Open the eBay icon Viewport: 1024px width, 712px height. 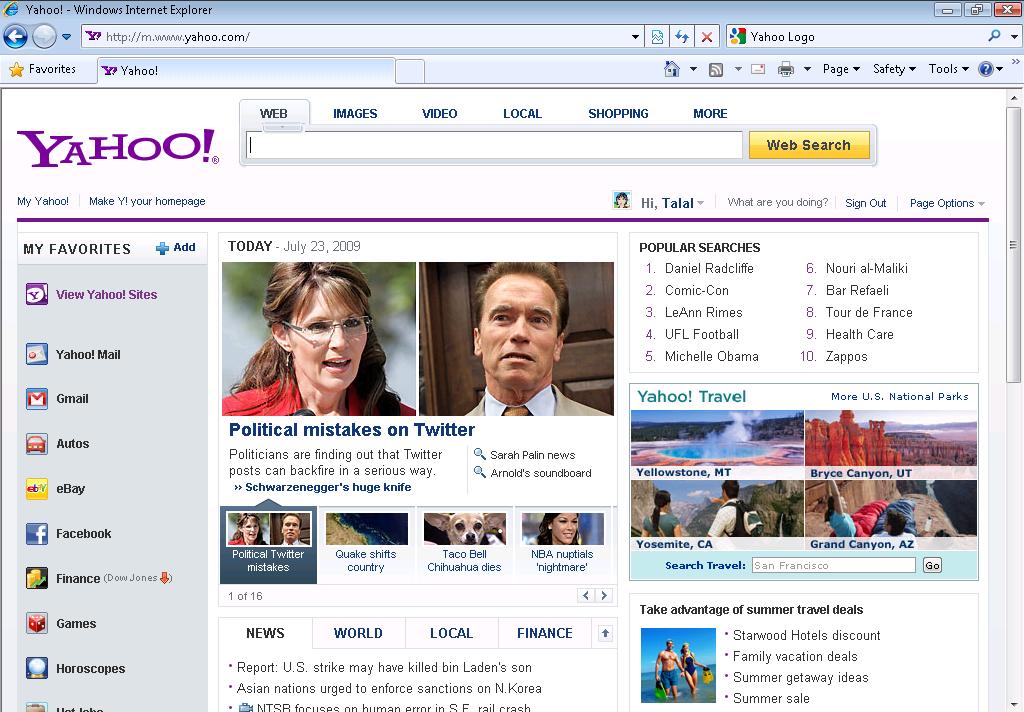[x=37, y=489]
